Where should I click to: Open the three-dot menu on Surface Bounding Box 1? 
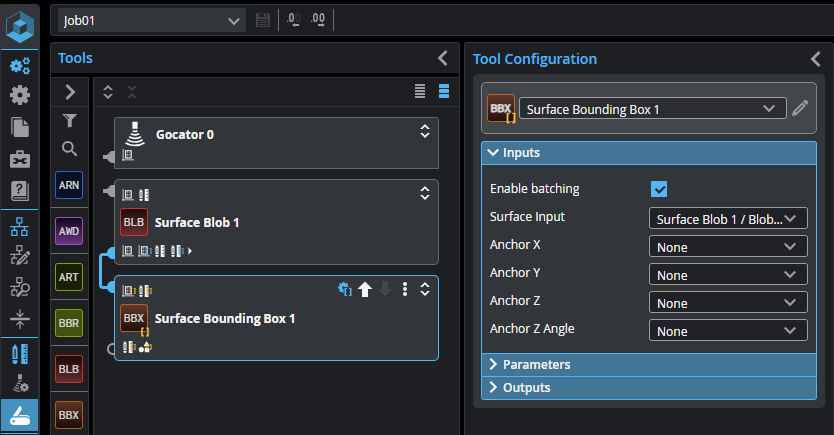[x=405, y=290]
